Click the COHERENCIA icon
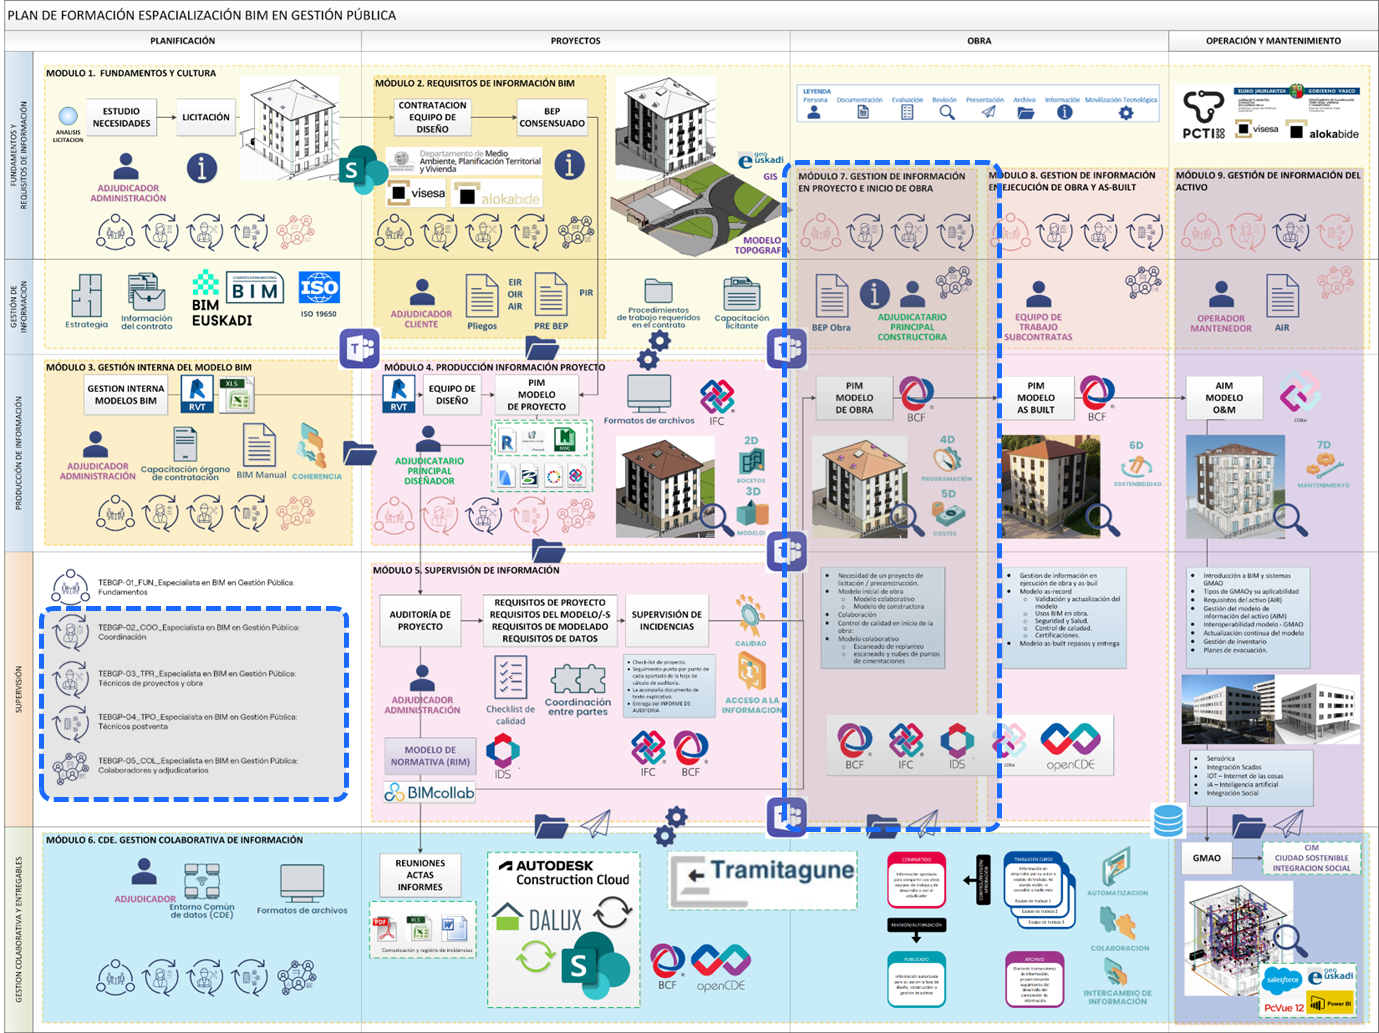 (311, 447)
